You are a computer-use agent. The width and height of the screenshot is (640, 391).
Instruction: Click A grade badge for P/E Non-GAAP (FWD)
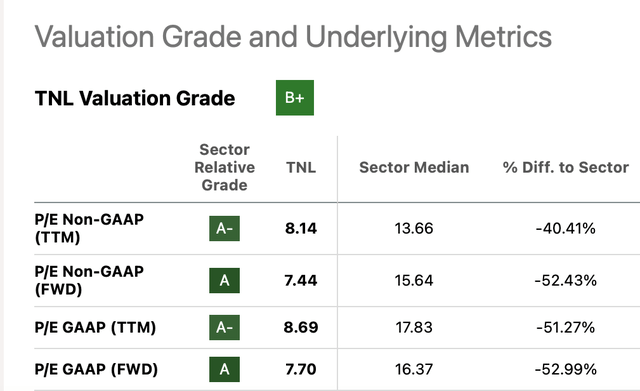224,280
